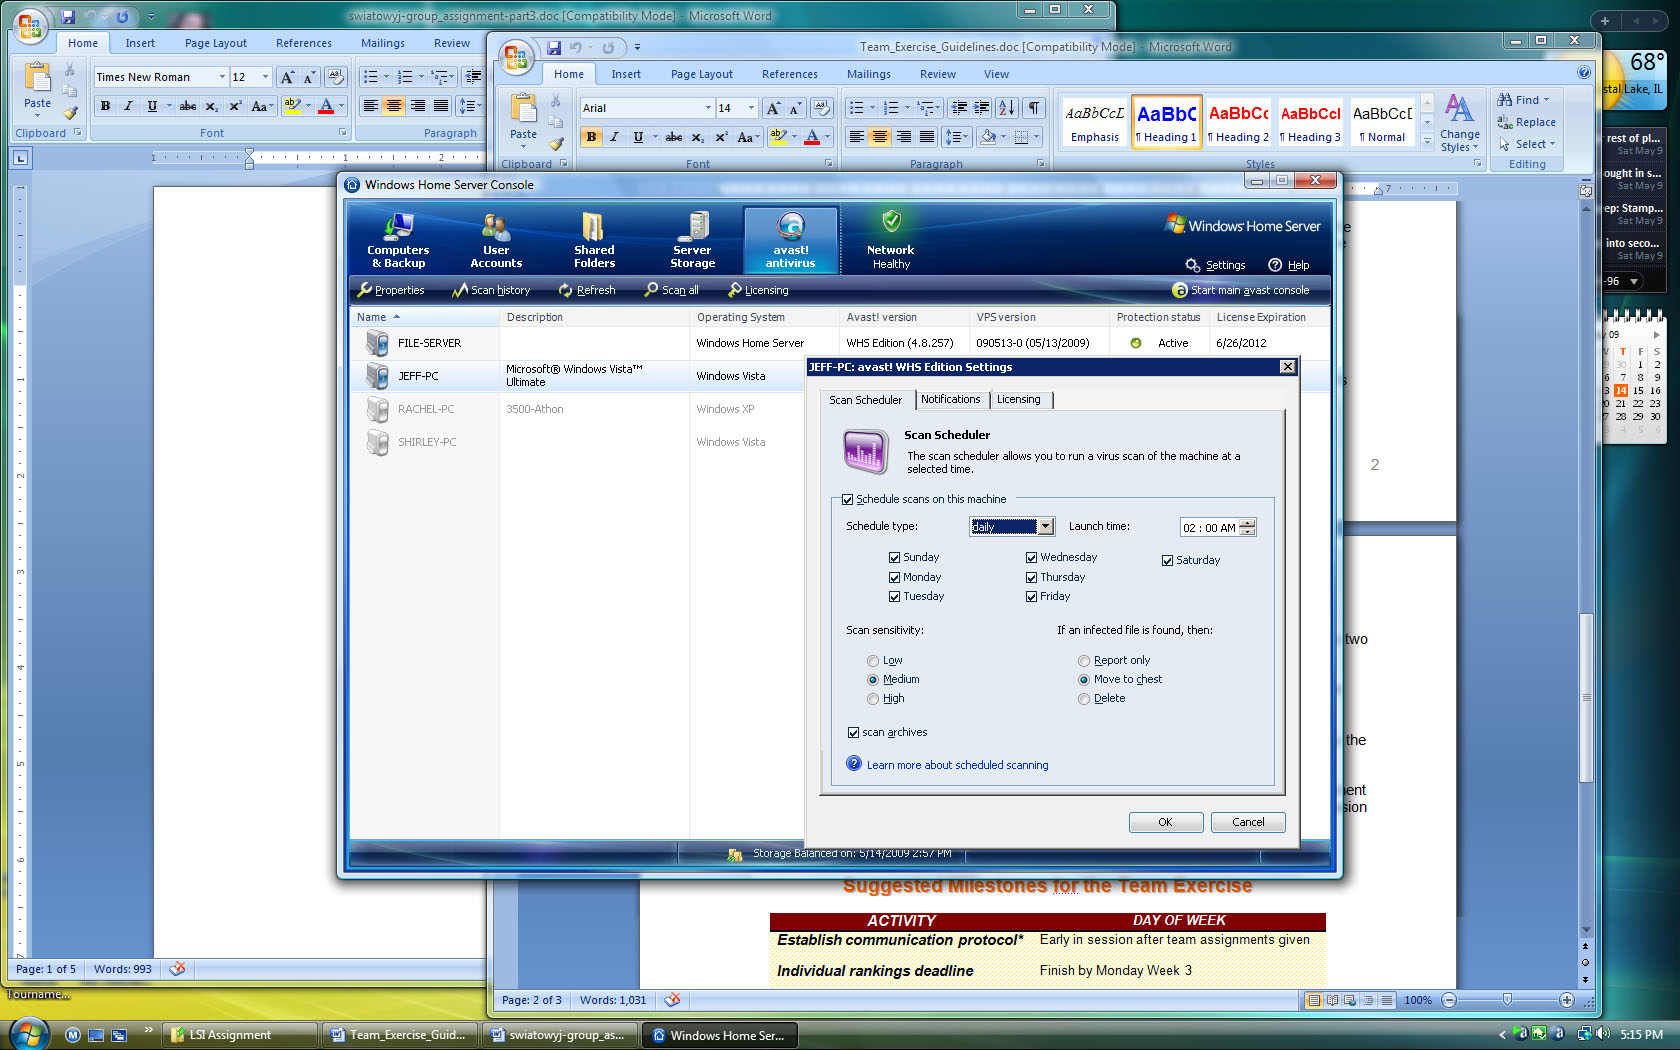Open font color dropdown arrow
This screenshot has height=1050, width=1680.
point(827,137)
